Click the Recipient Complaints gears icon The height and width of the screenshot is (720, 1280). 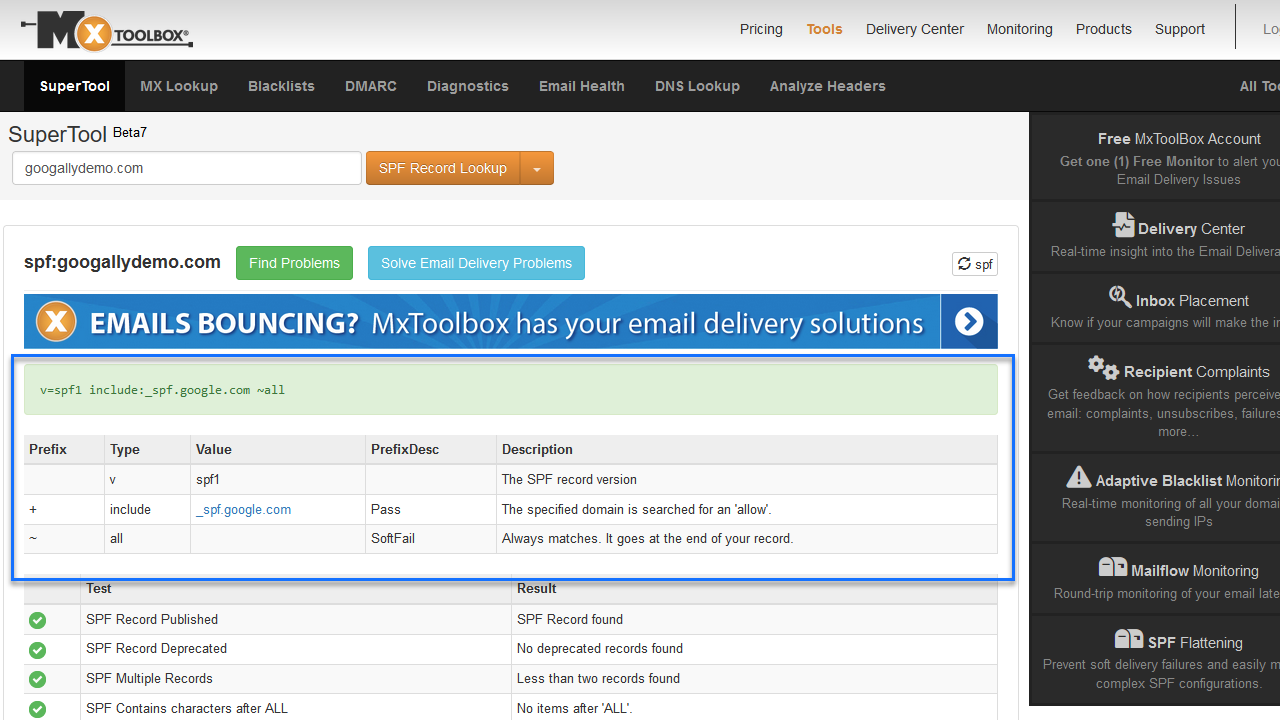[1103, 368]
